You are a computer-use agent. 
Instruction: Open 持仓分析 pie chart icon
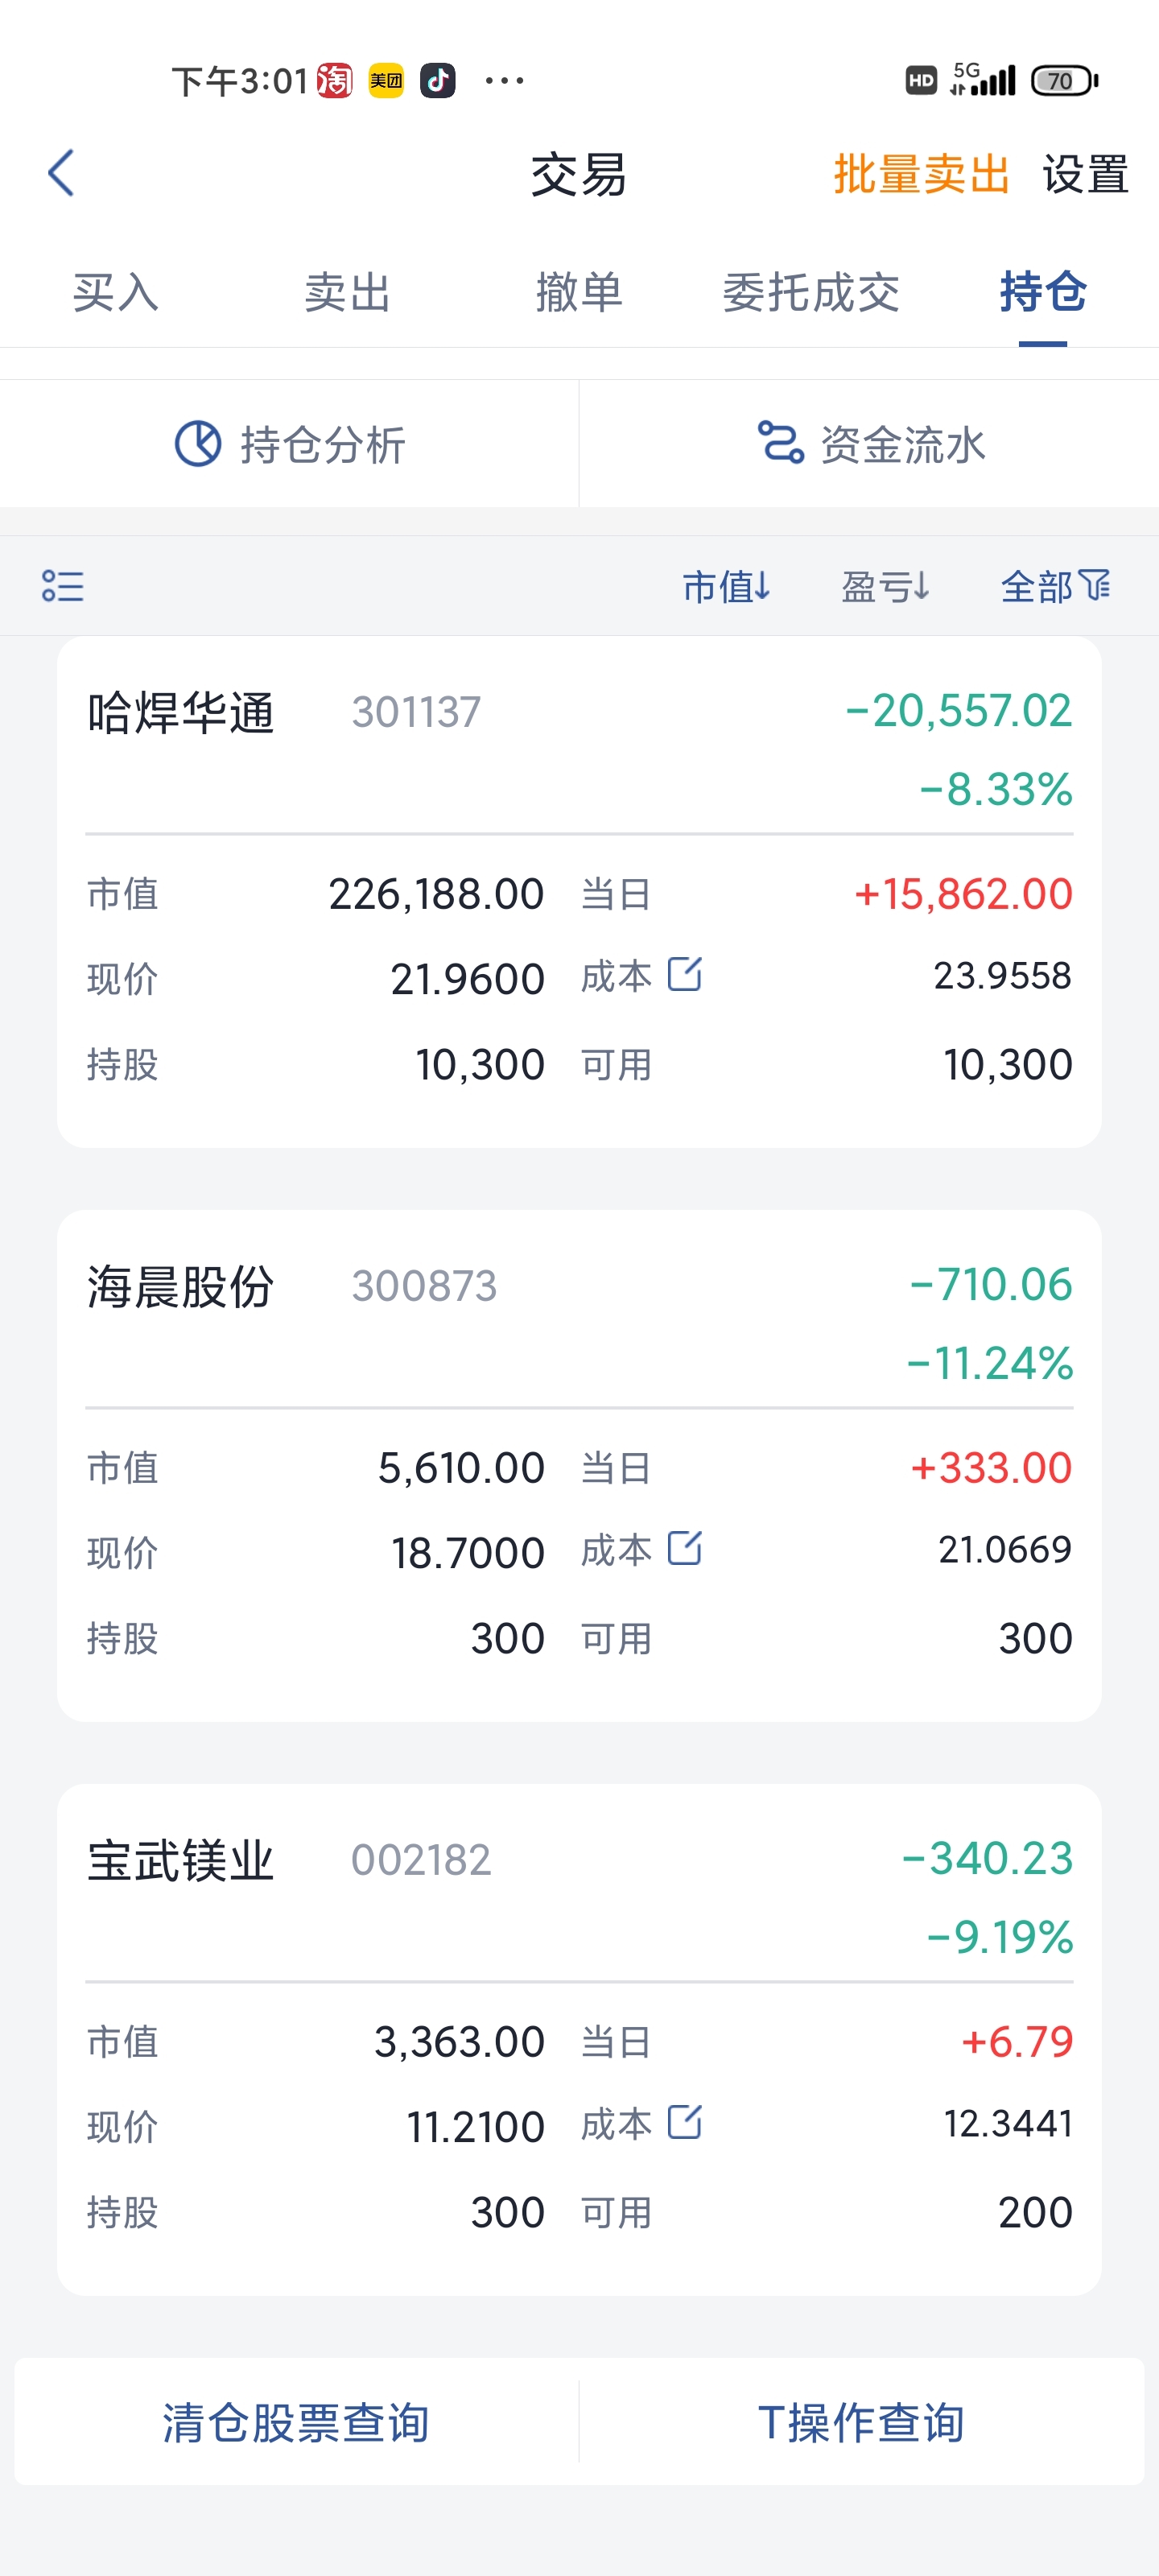pos(198,443)
